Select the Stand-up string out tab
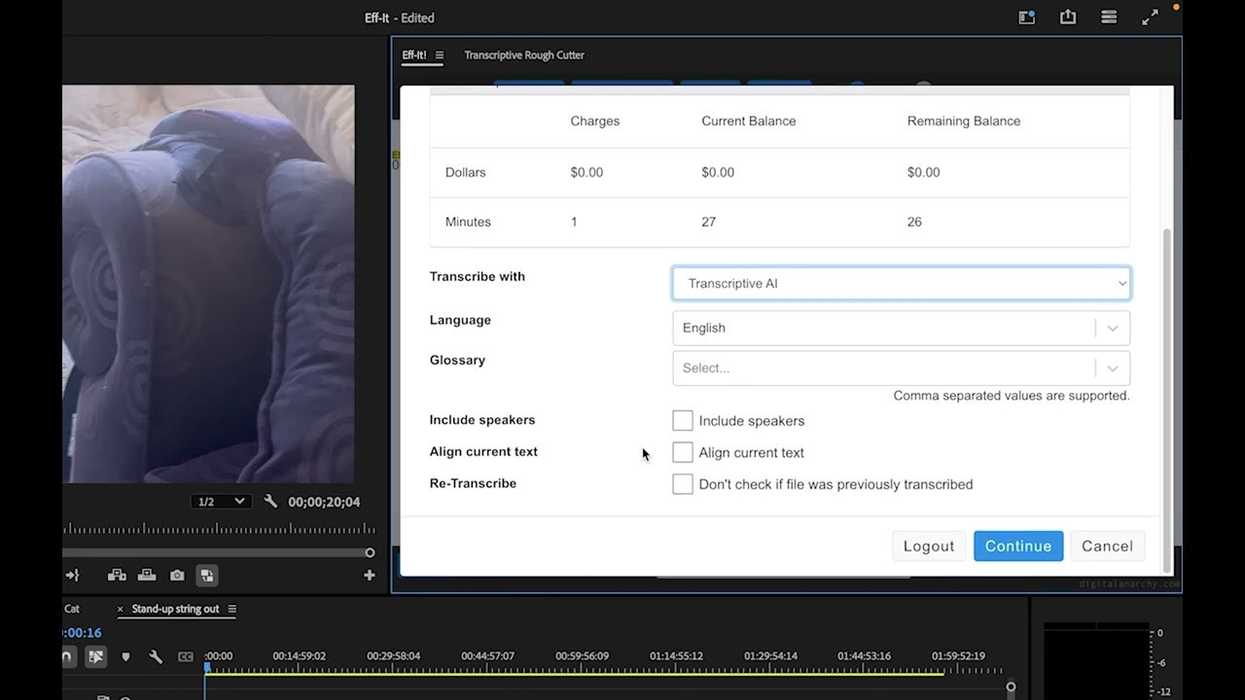 (175, 609)
